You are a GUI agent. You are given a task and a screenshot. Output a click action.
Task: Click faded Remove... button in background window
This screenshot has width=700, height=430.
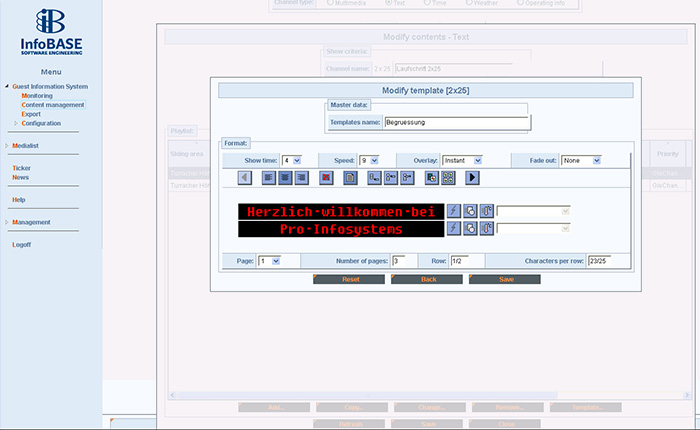pyautogui.click(x=508, y=407)
